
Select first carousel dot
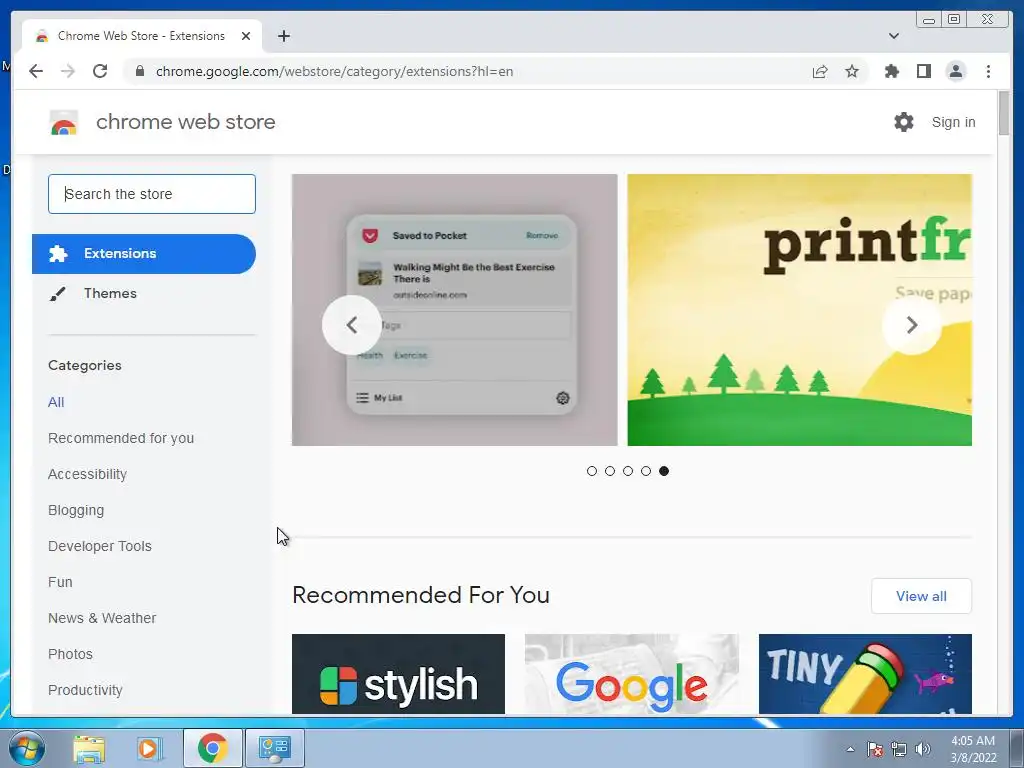click(x=592, y=471)
